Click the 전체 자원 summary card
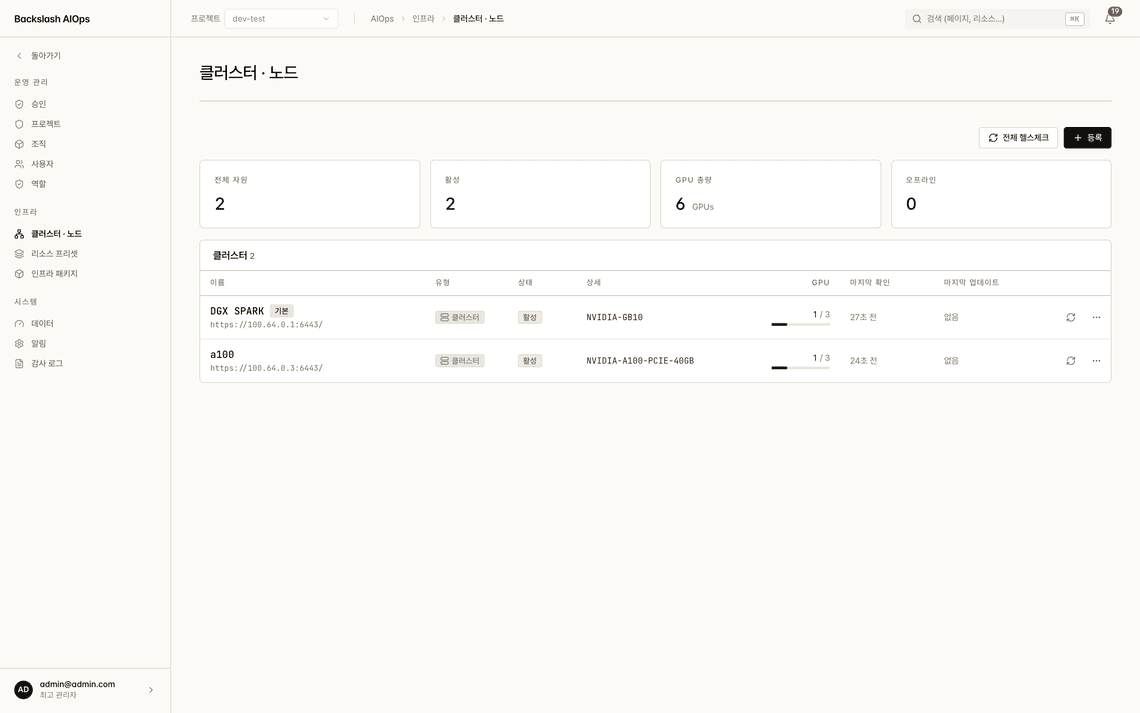The height and width of the screenshot is (713, 1140). click(310, 194)
